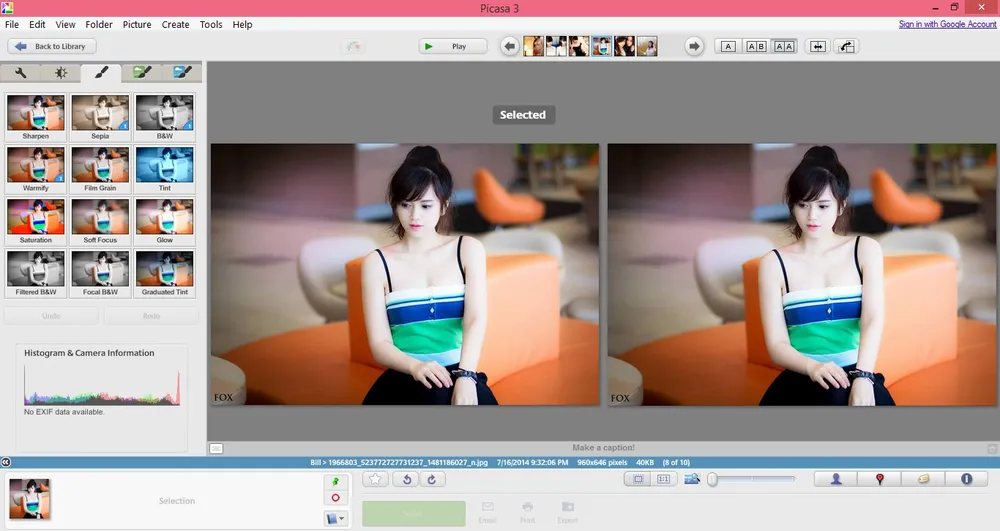1000x531 pixels.
Task: Apply the Focal B&W effect
Action: click(x=100, y=273)
